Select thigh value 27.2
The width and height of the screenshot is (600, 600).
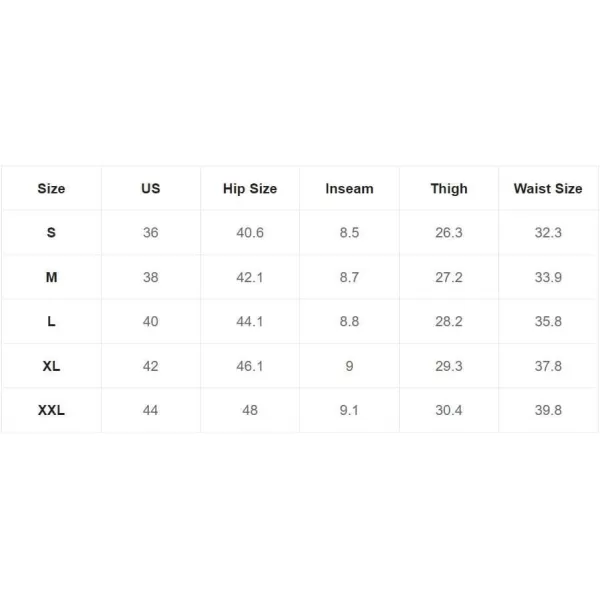tap(449, 277)
